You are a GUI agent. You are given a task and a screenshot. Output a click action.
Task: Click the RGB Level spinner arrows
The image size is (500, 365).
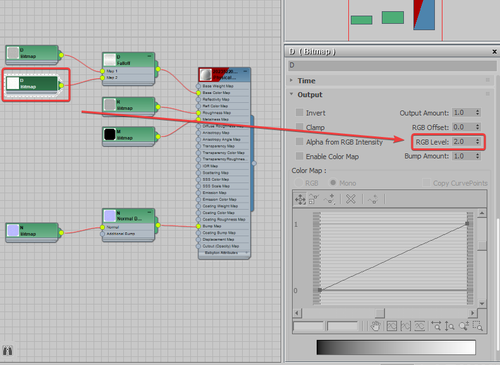point(478,142)
